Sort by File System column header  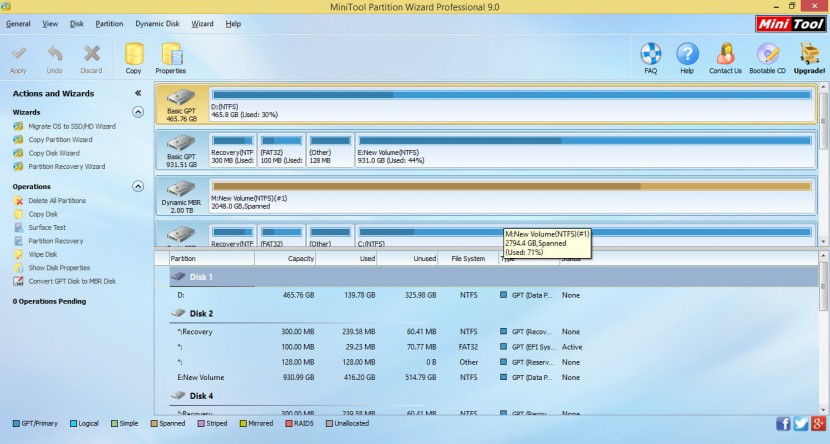click(x=468, y=259)
